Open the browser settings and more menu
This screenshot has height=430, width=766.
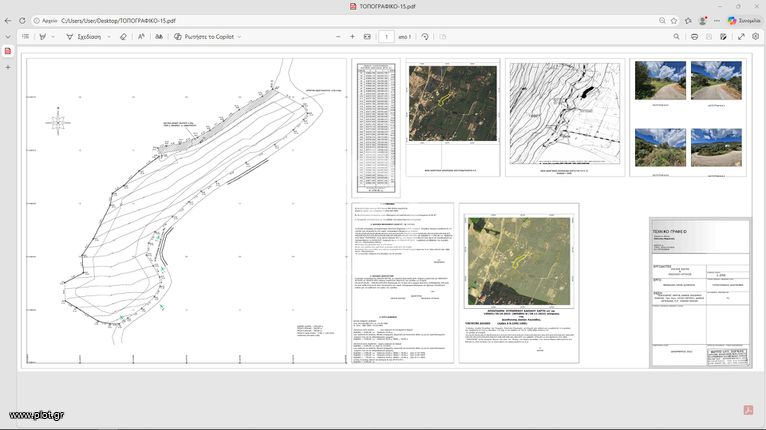click(717, 21)
